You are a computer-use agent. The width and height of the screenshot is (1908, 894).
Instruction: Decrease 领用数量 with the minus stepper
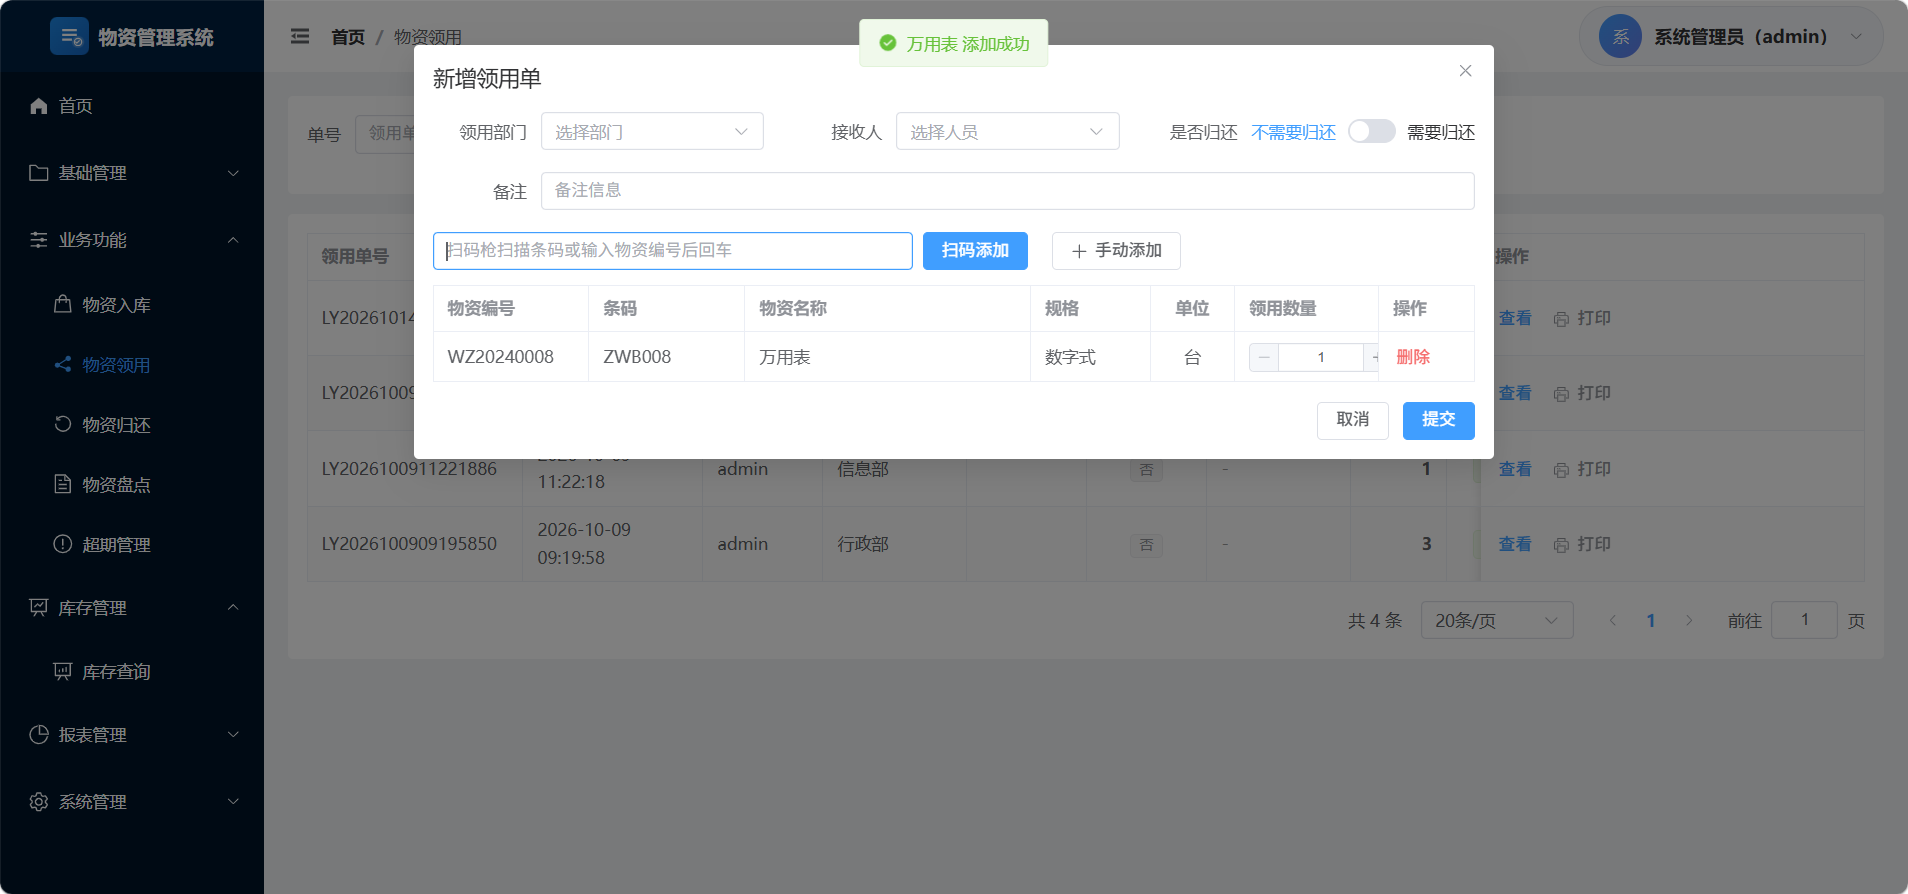(1264, 357)
